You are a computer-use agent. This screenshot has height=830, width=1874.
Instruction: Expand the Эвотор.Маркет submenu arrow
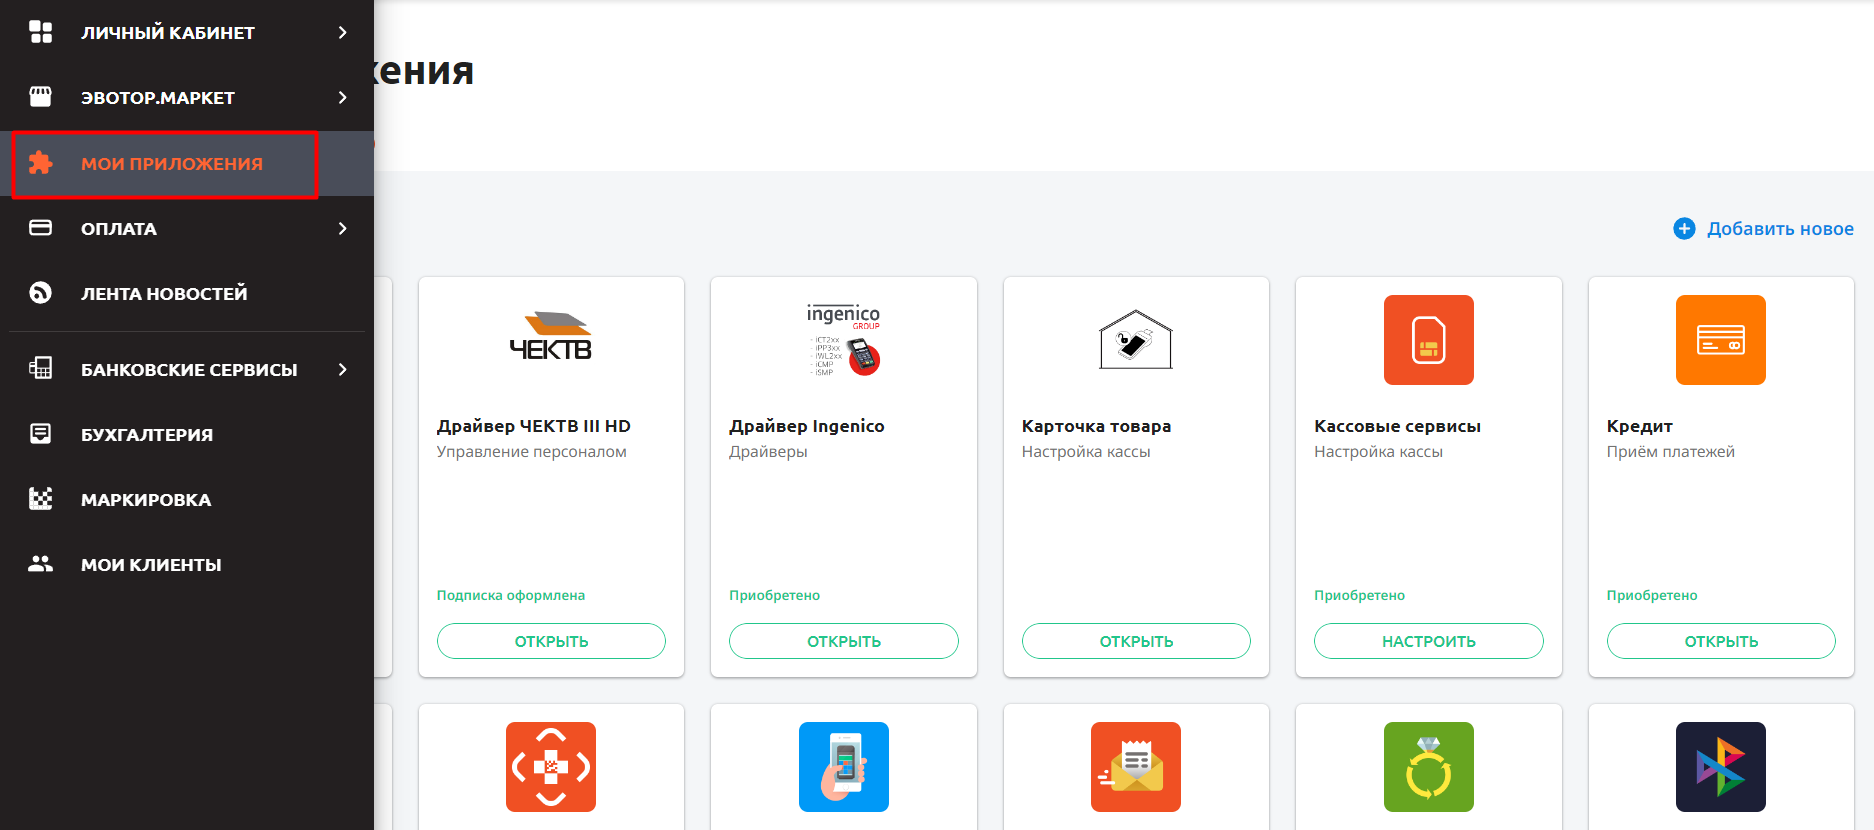(343, 97)
